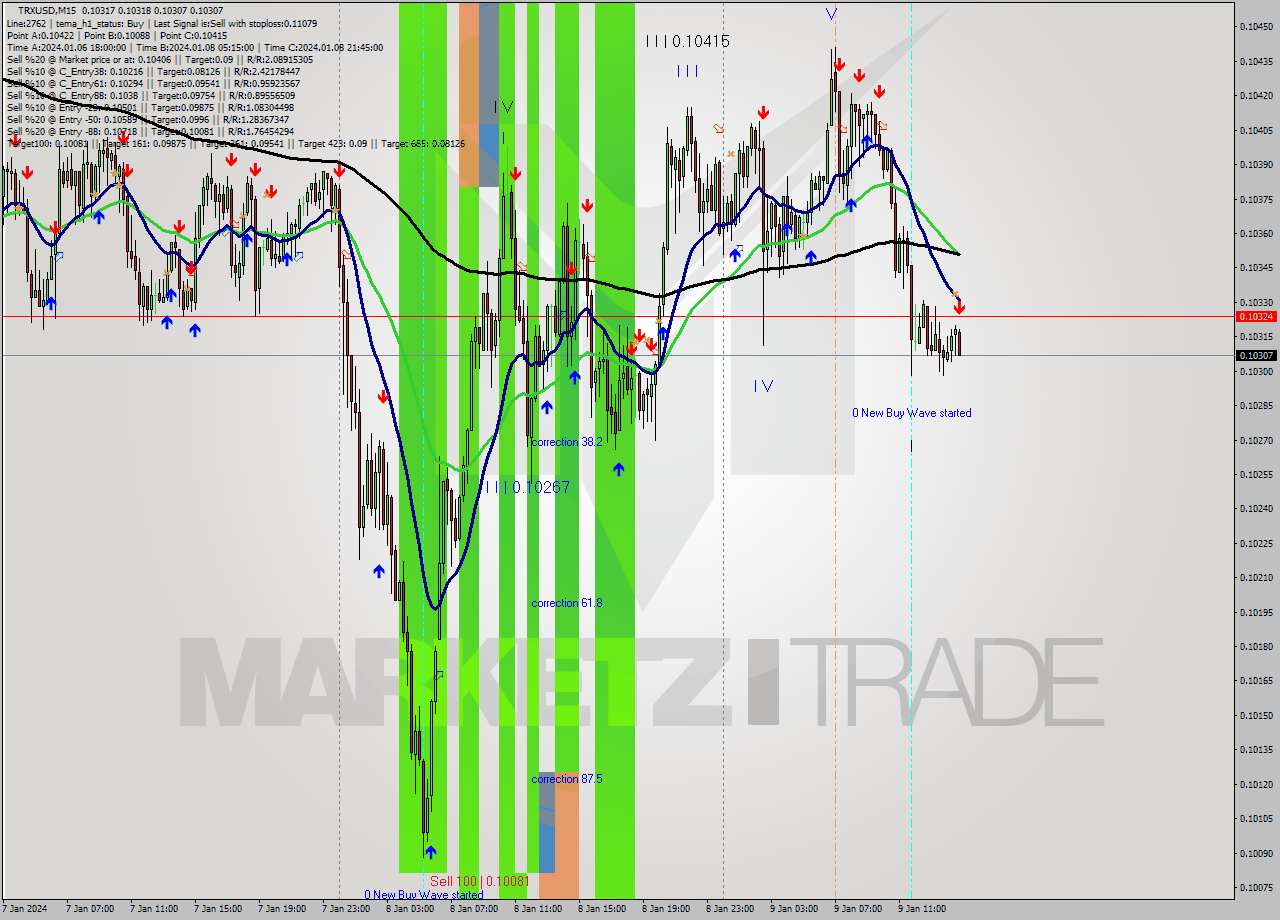Image resolution: width=1280 pixels, height=920 pixels.
Task: Click the blue 'V' wave label
Action: pos(831,14)
